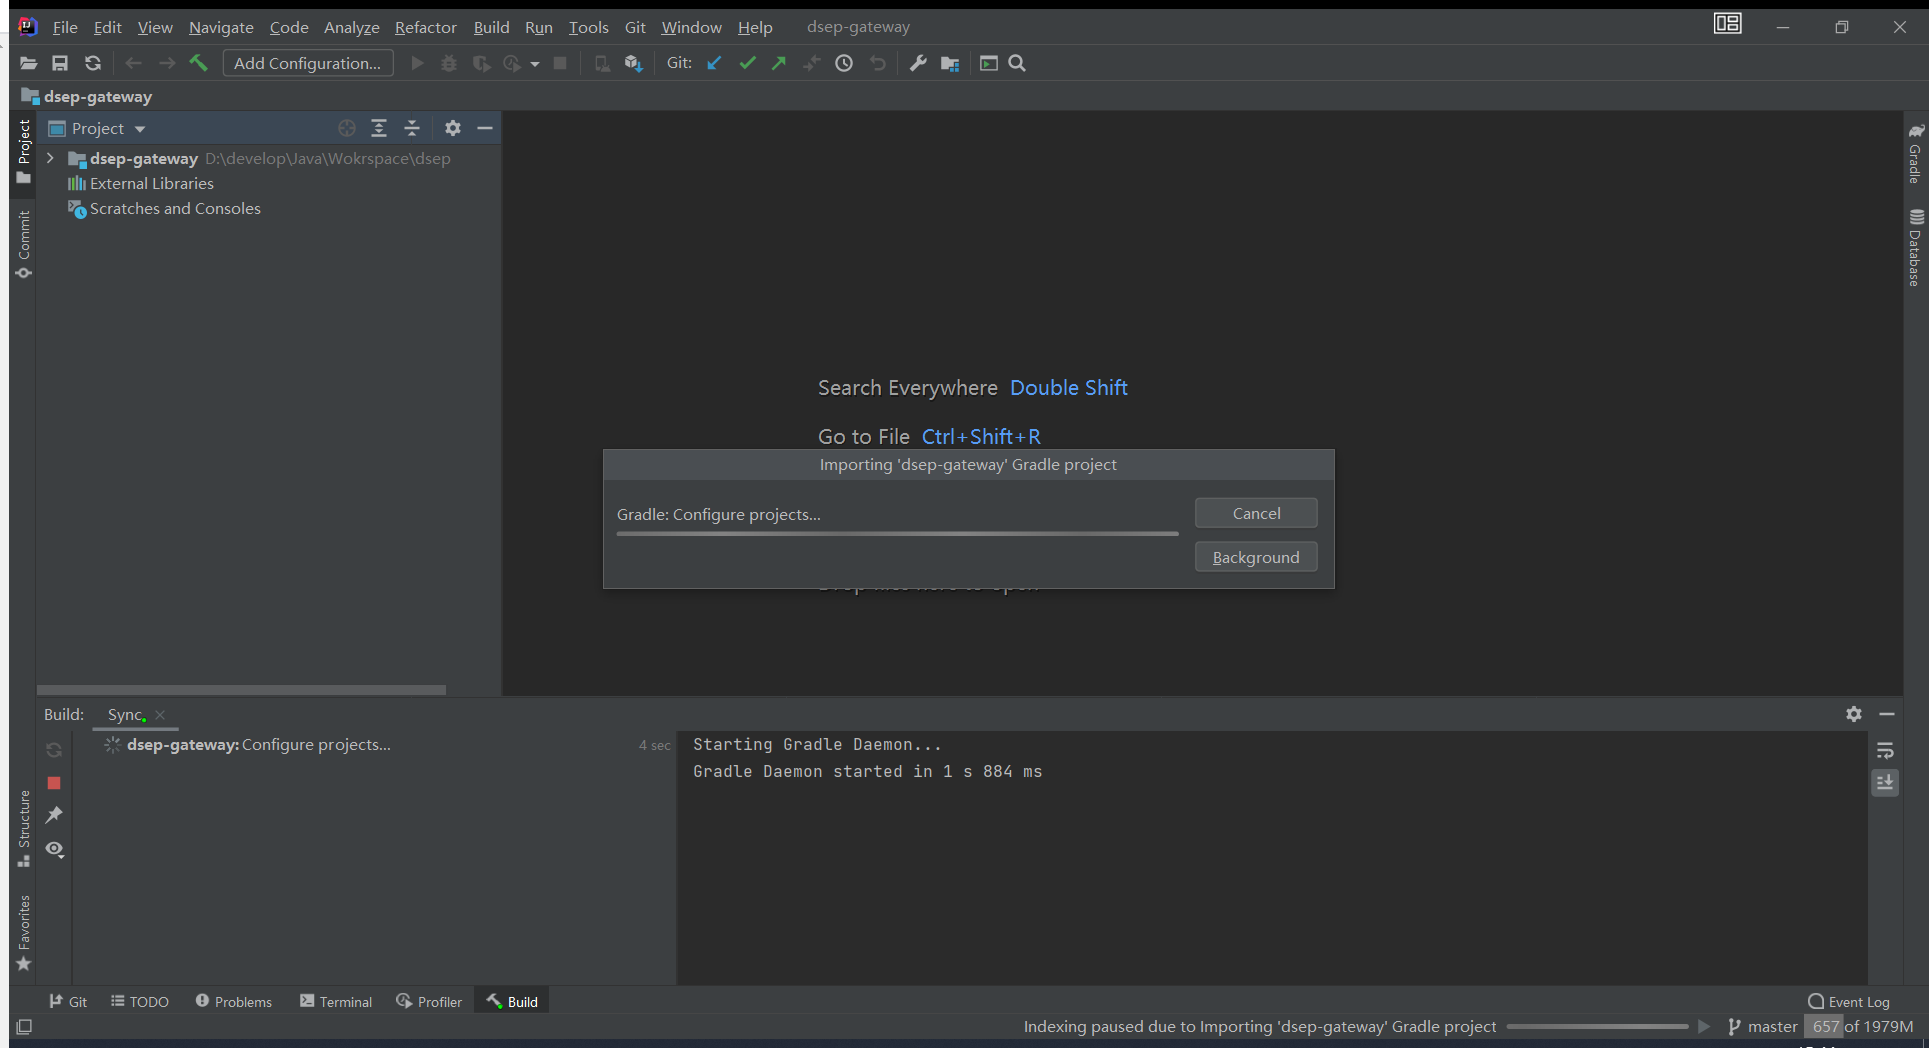Click the Search Everywhere magnifier icon
This screenshot has width=1929, height=1048.
pos(1017,63)
